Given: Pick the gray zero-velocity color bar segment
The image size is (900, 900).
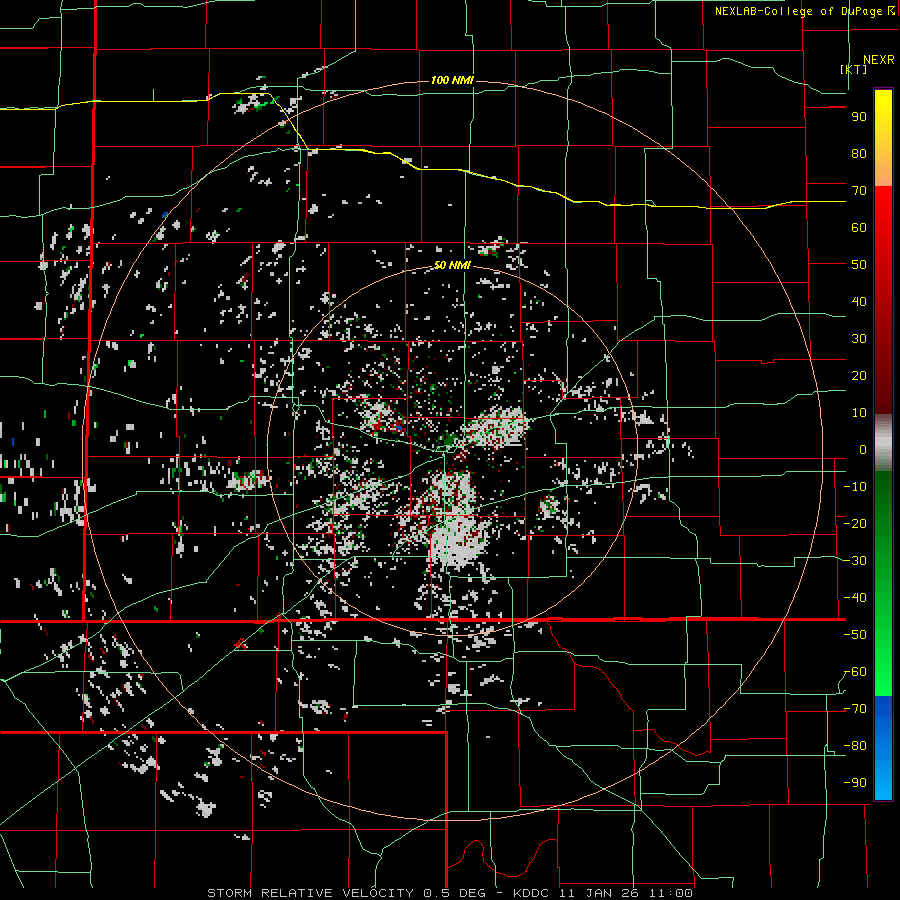Looking at the screenshot, I should tap(883, 443).
